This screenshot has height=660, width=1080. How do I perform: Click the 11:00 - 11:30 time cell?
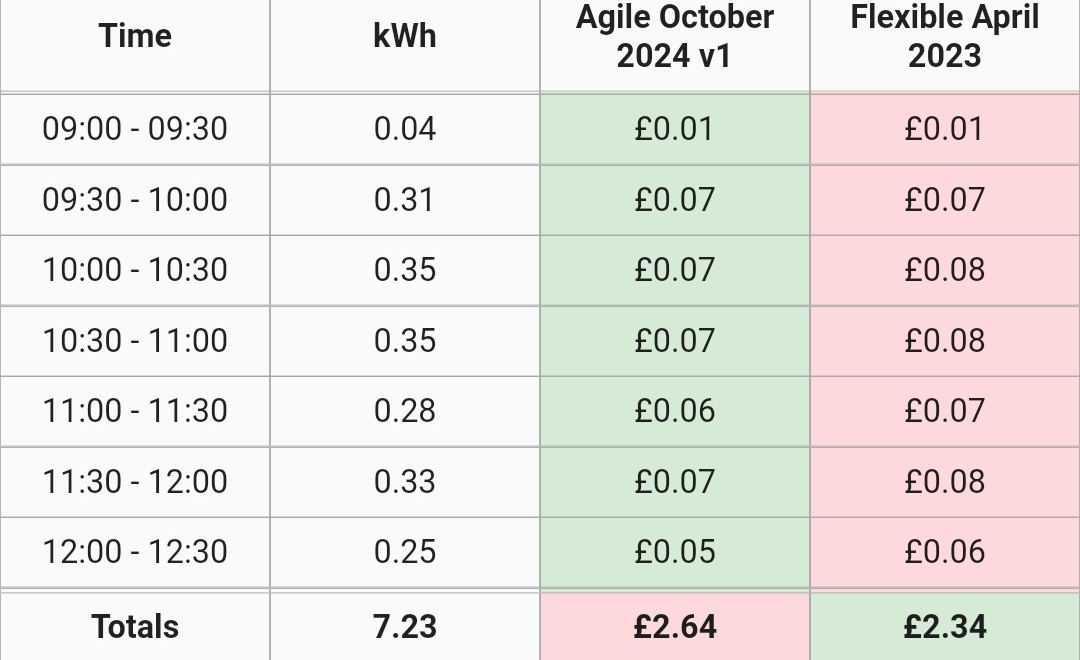pos(135,411)
